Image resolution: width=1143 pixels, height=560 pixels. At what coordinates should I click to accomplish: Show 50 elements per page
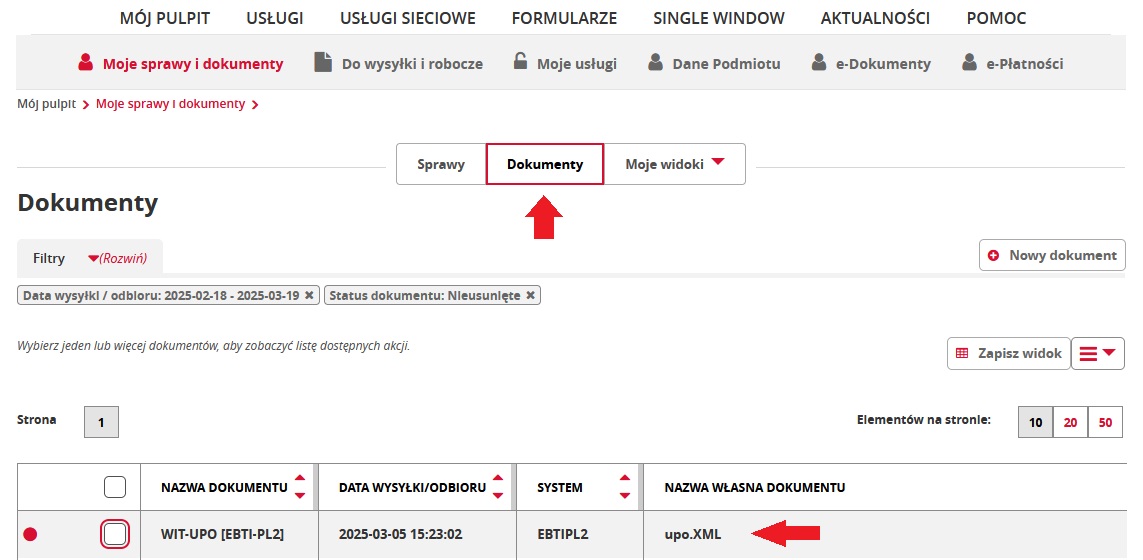(x=1105, y=422)
